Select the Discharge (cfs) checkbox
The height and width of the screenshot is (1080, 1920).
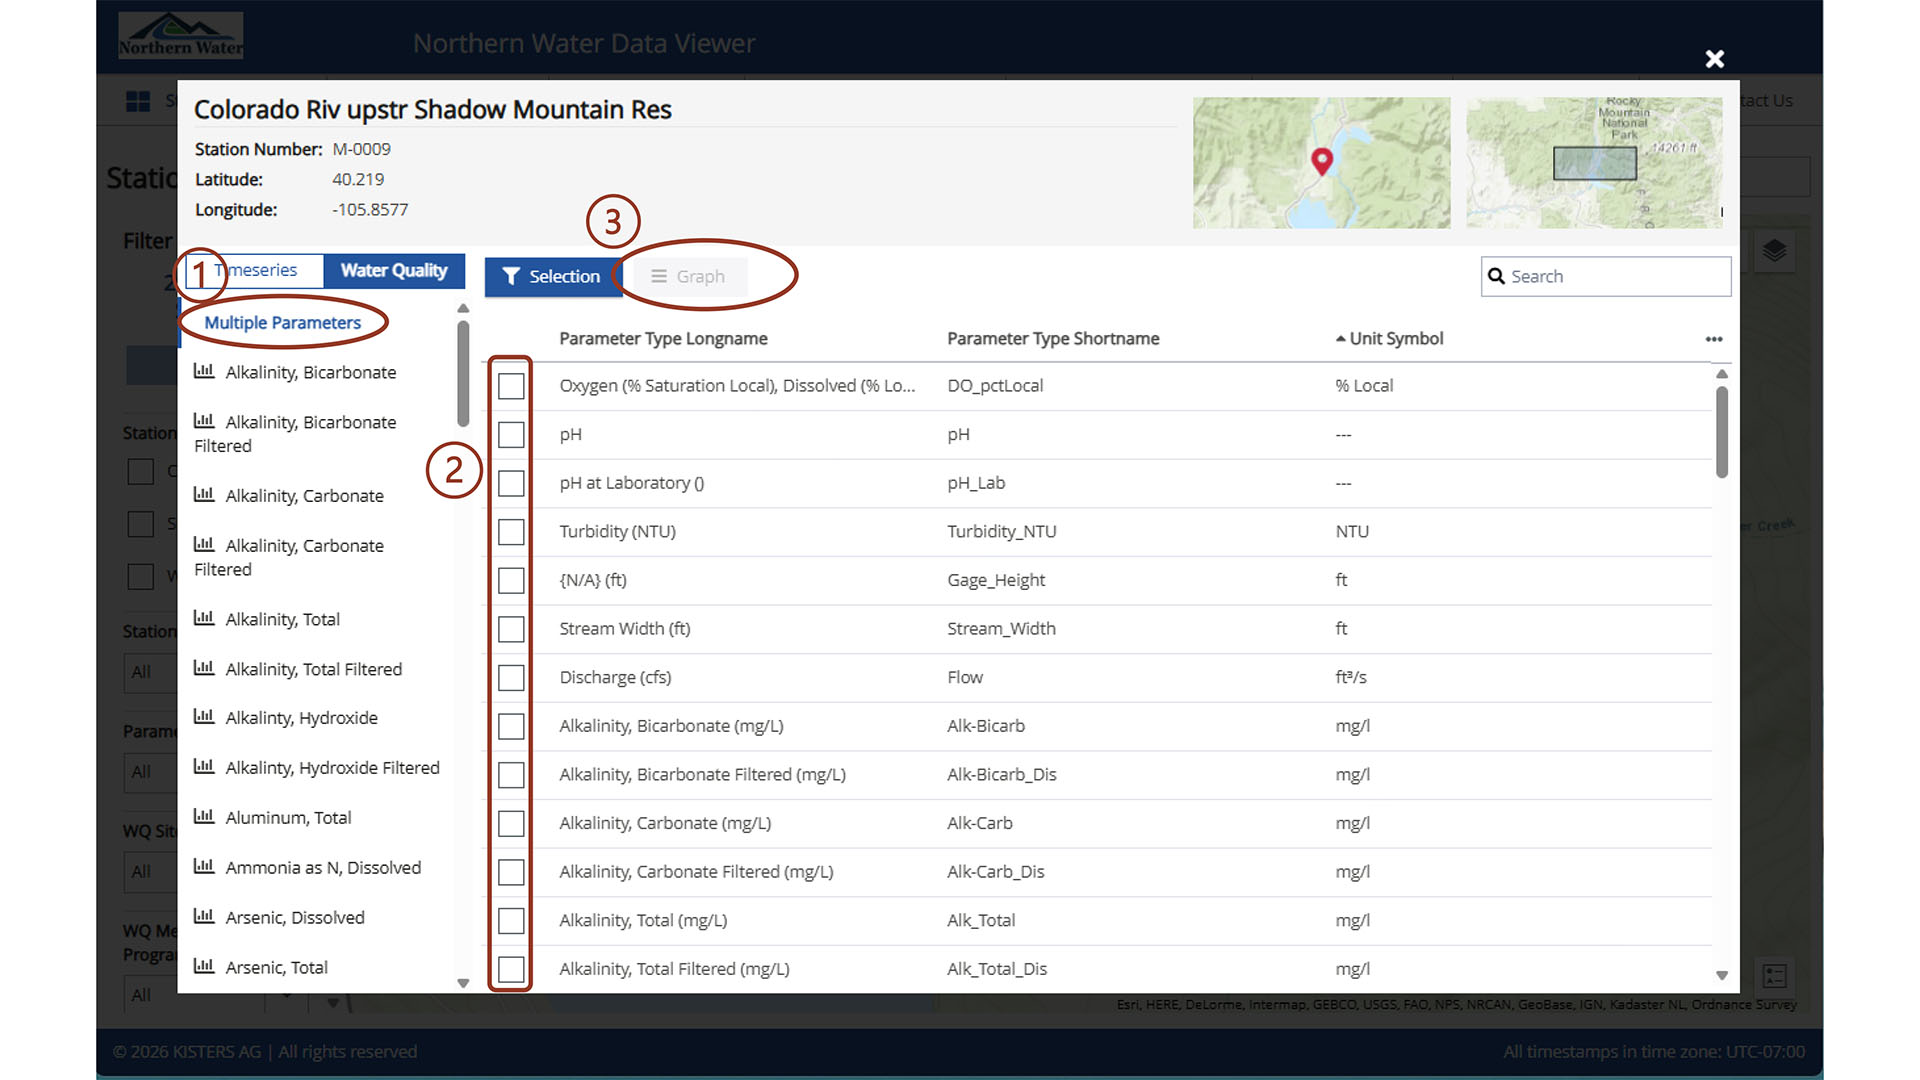point(511,678)
